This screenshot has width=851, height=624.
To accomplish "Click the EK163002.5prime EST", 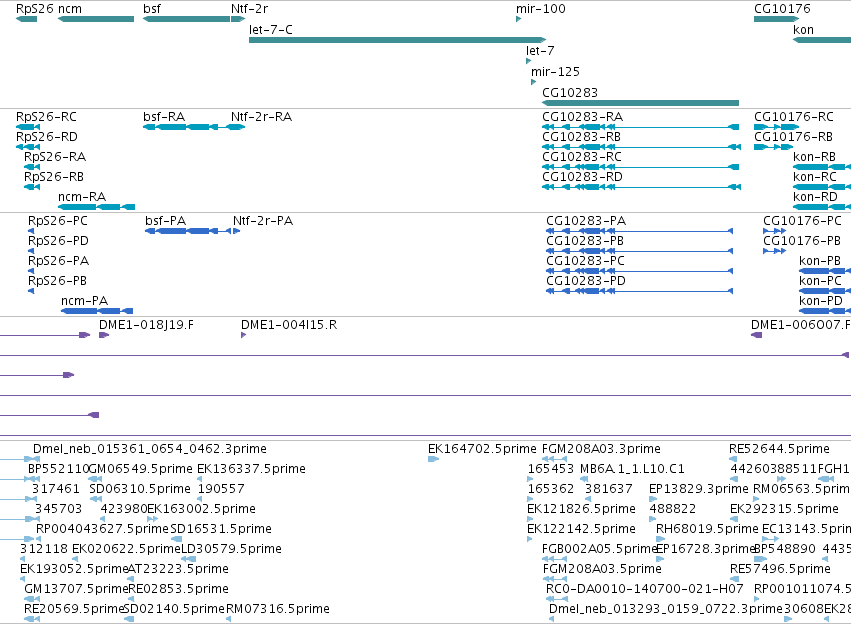I will click(153, 519).
